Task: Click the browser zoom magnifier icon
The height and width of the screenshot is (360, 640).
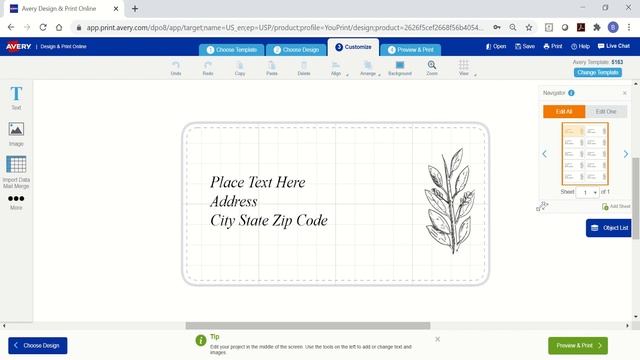Action: (x=513, y=27)
